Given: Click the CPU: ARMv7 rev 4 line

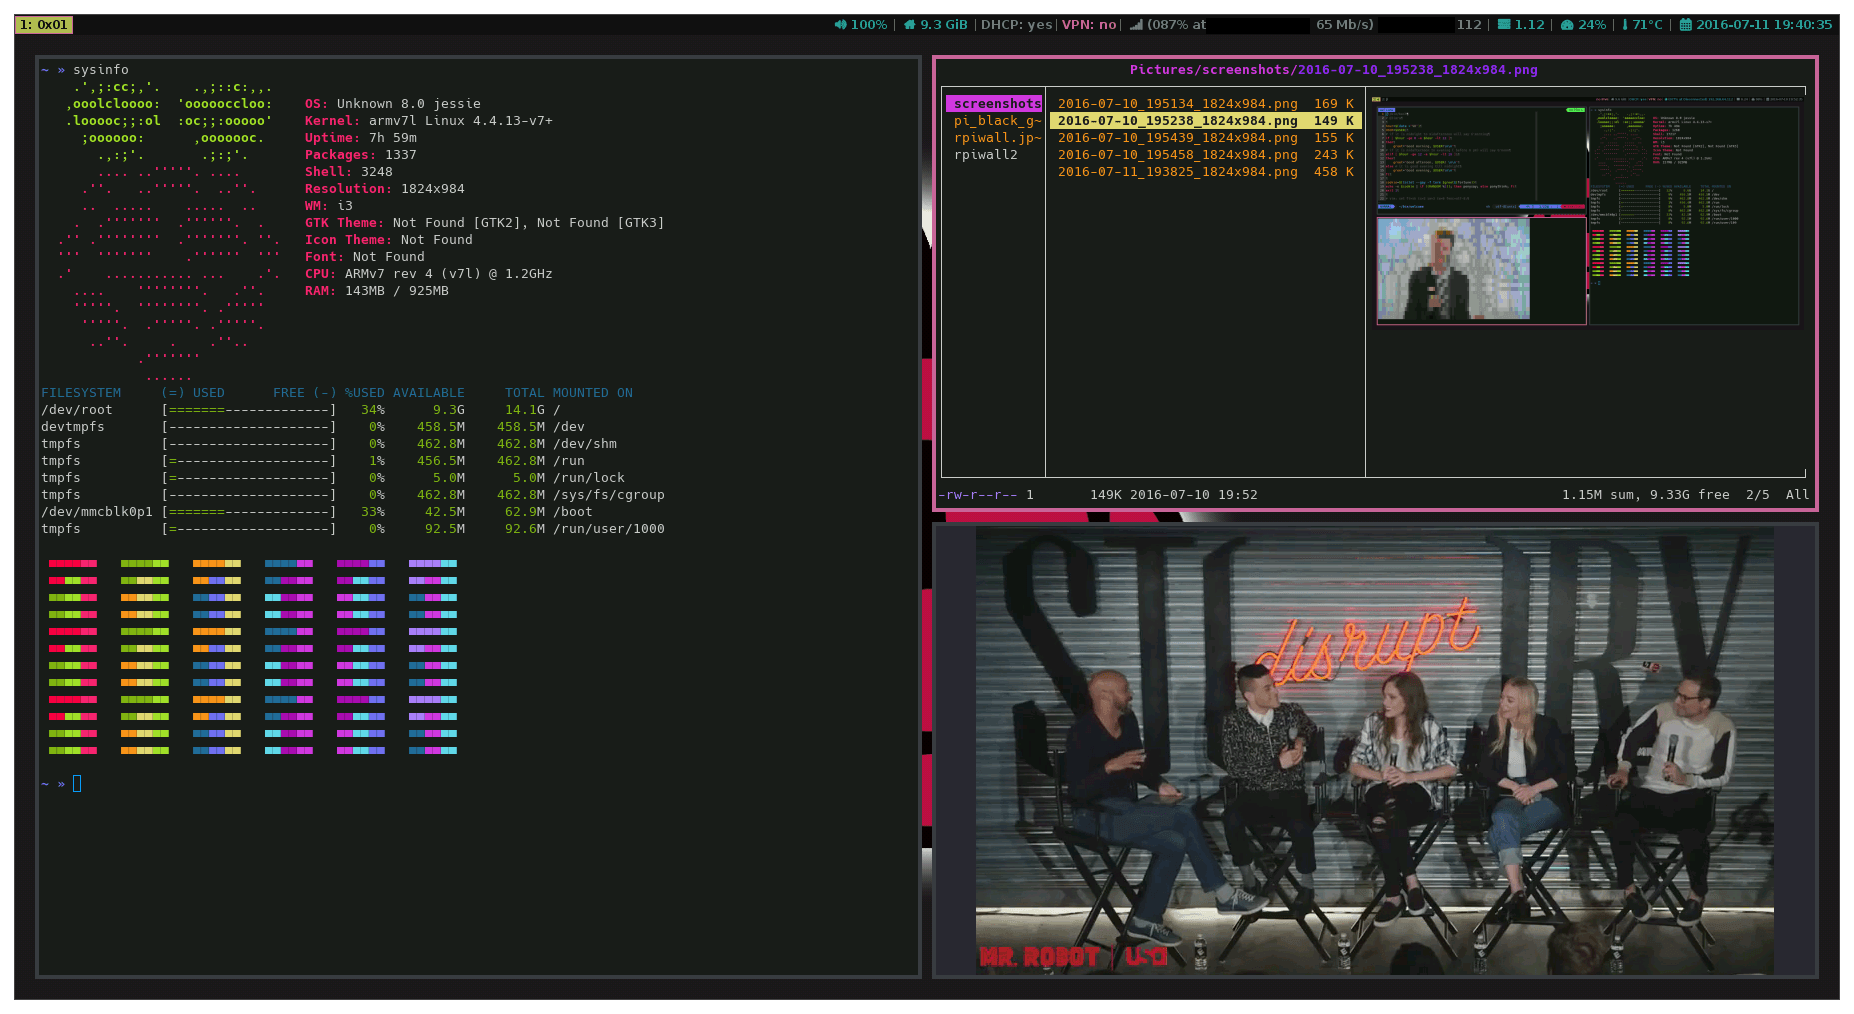Looking at the screenshot, I should (x=428, y=274).
